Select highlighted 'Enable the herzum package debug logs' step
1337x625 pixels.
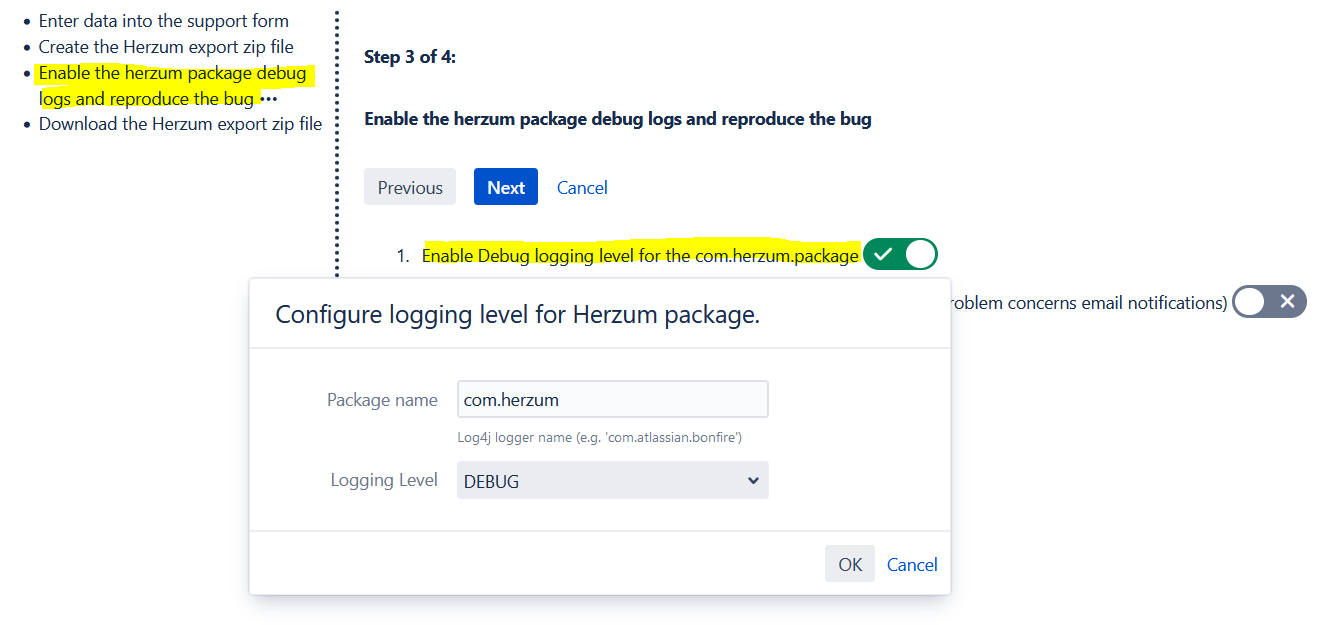pyautogui.click(x=172, y=86)
